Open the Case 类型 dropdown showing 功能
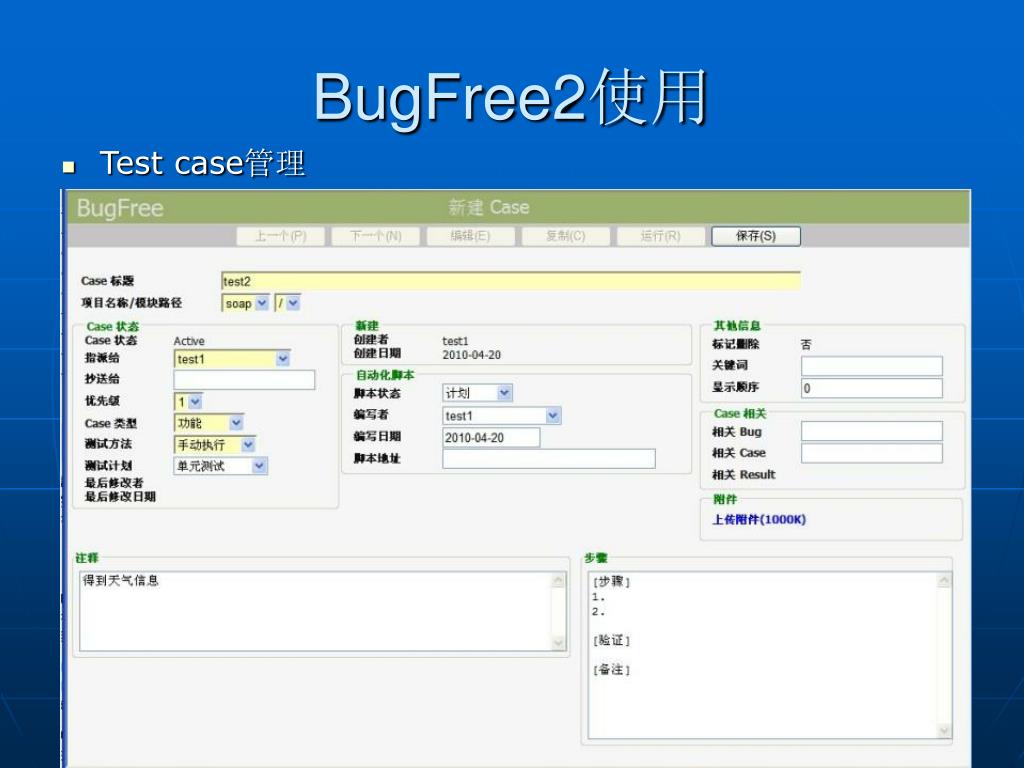 (x=209, y=423)
